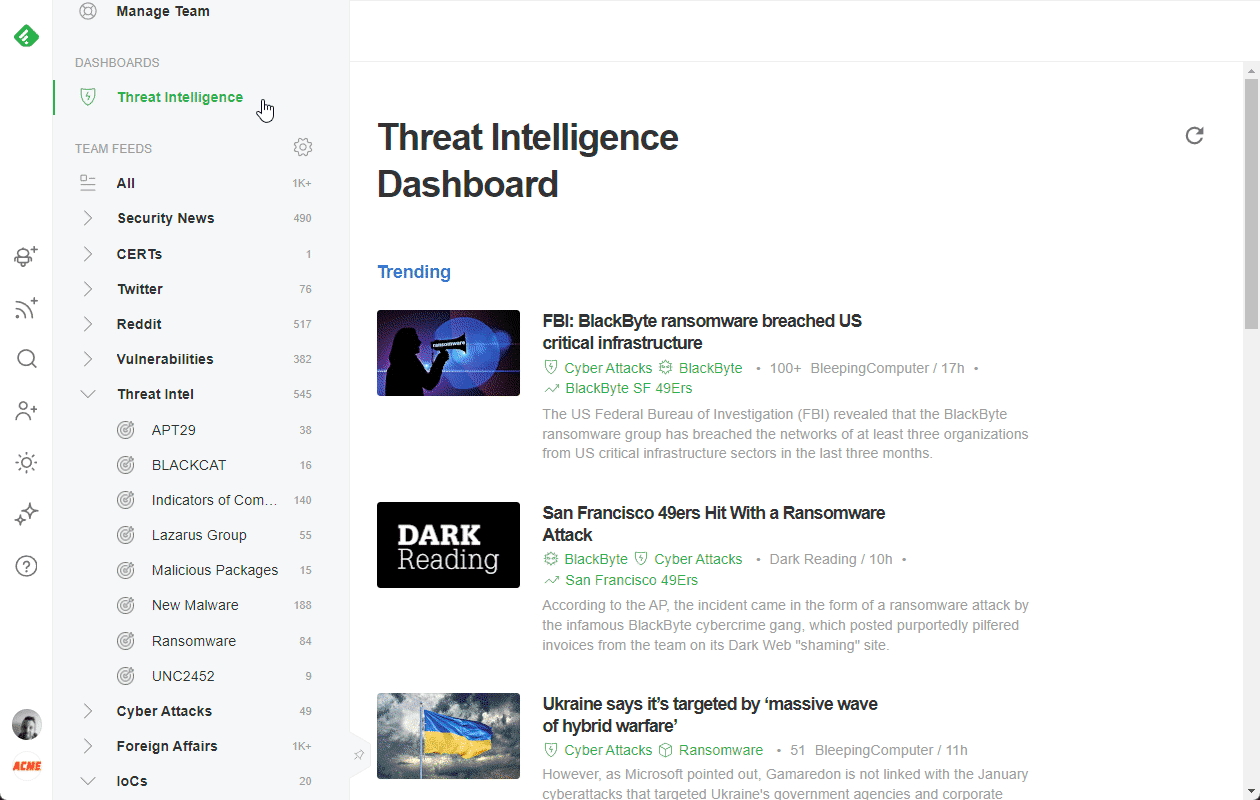This screenshot has width=1260, height=800.
Task: Click the ACME team logo
Action: click(26, 766)
